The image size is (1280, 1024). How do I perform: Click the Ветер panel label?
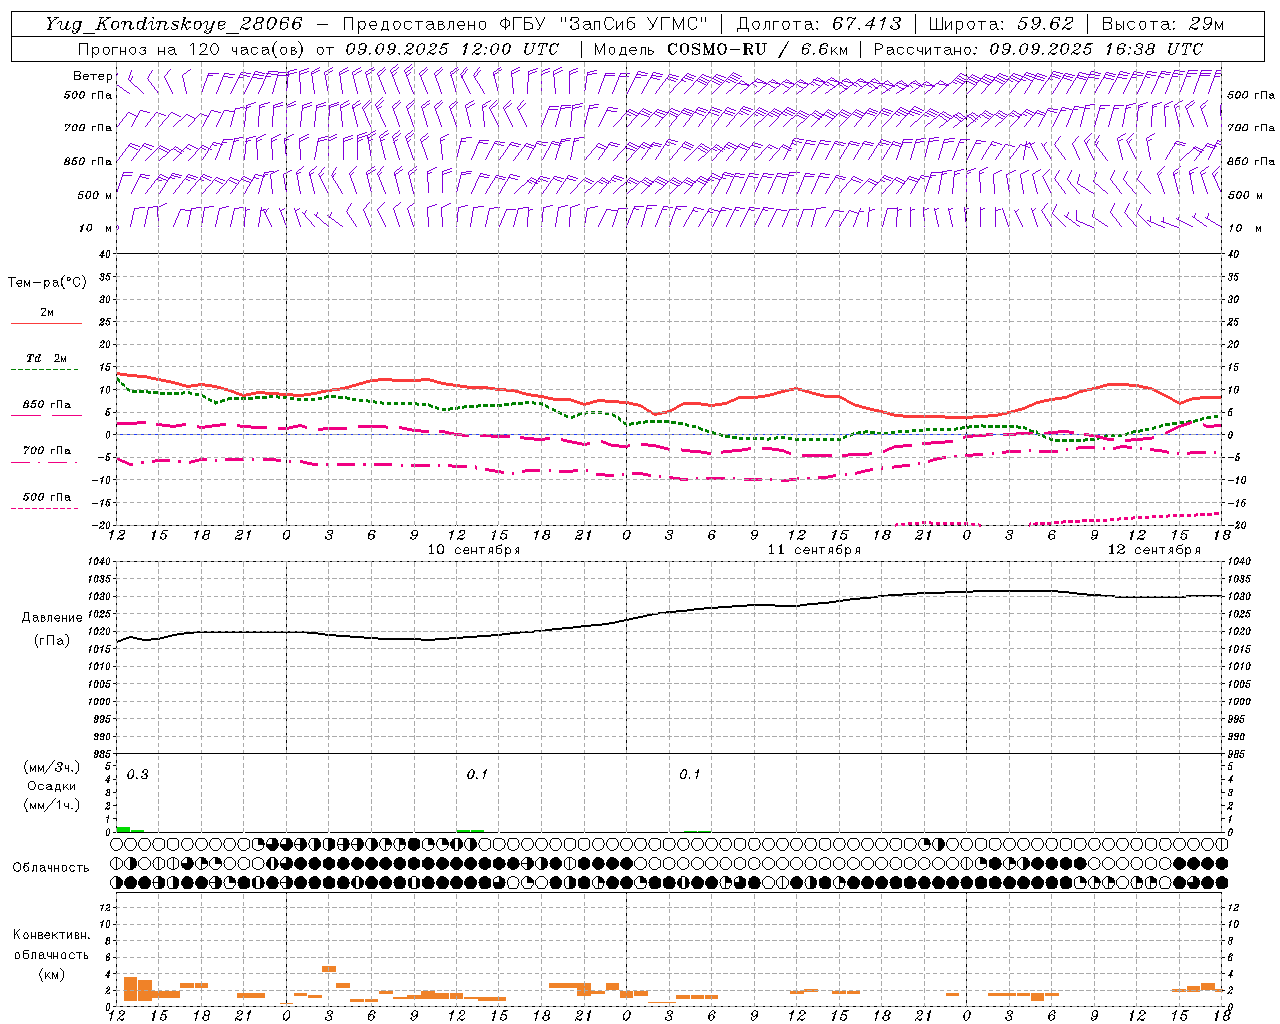click(x=93, y=76)
